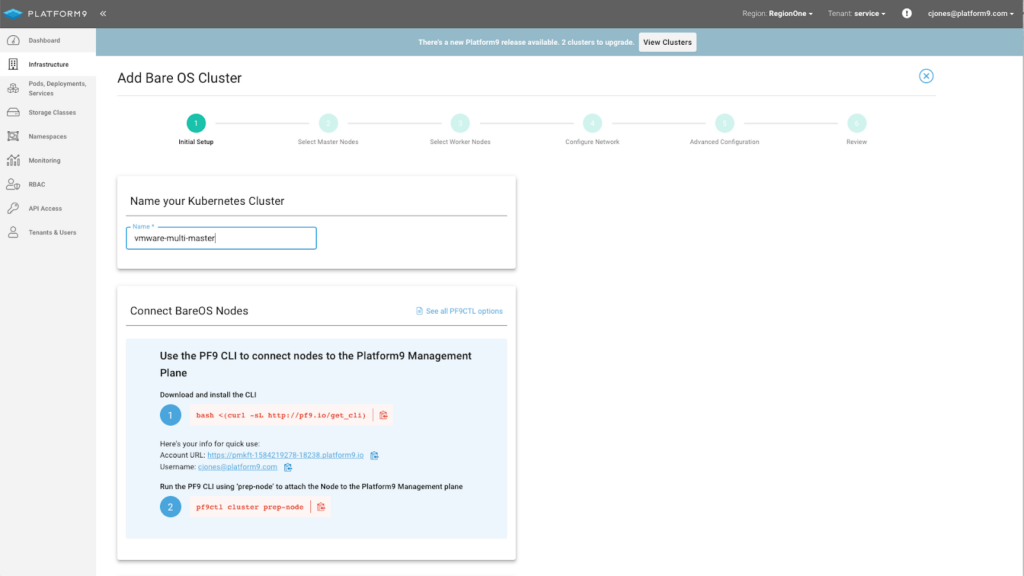Go to Namespaces in the sidebar
The width and height of the screenshot is (1024, 576).
pyautogui.click(x=48, y=136)
